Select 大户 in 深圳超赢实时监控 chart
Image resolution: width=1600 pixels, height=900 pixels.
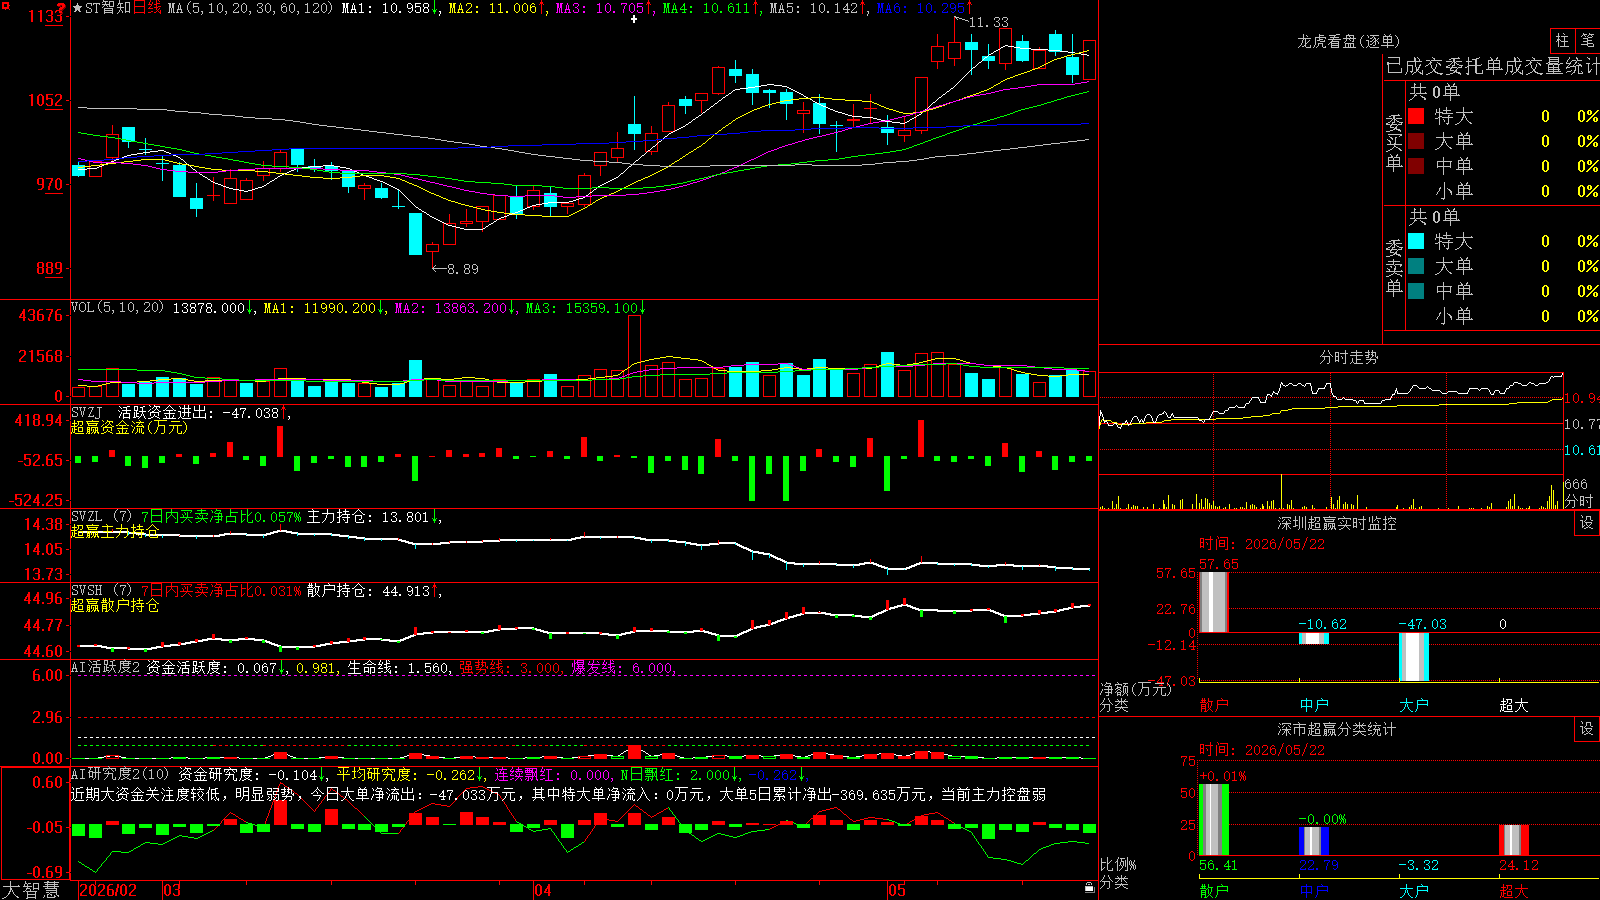tap(1414, 704)
